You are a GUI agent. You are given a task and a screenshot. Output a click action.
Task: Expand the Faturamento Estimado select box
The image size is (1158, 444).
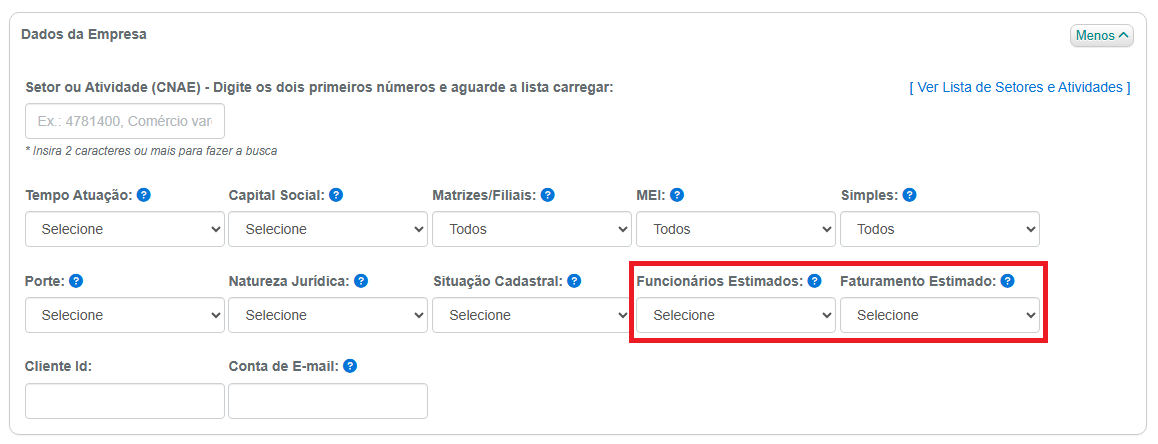pos(940,315)
